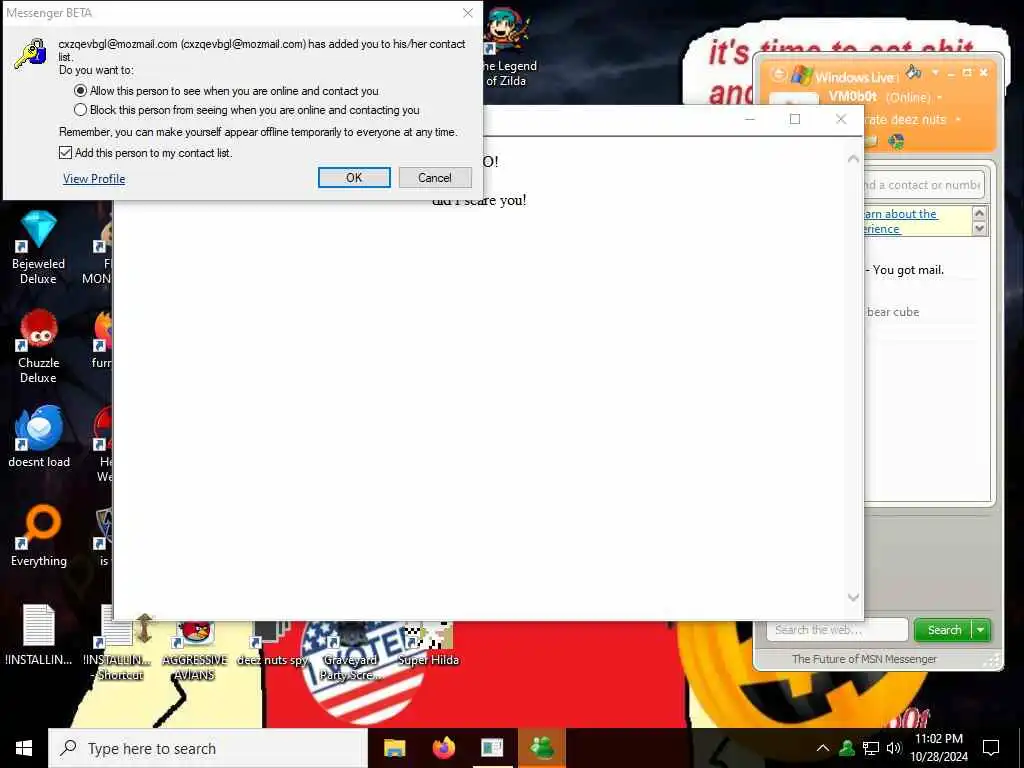The image size is (1024, 768).
Task: Open the Windows Live menu dropdown arrow
Action: click(935, 72)
